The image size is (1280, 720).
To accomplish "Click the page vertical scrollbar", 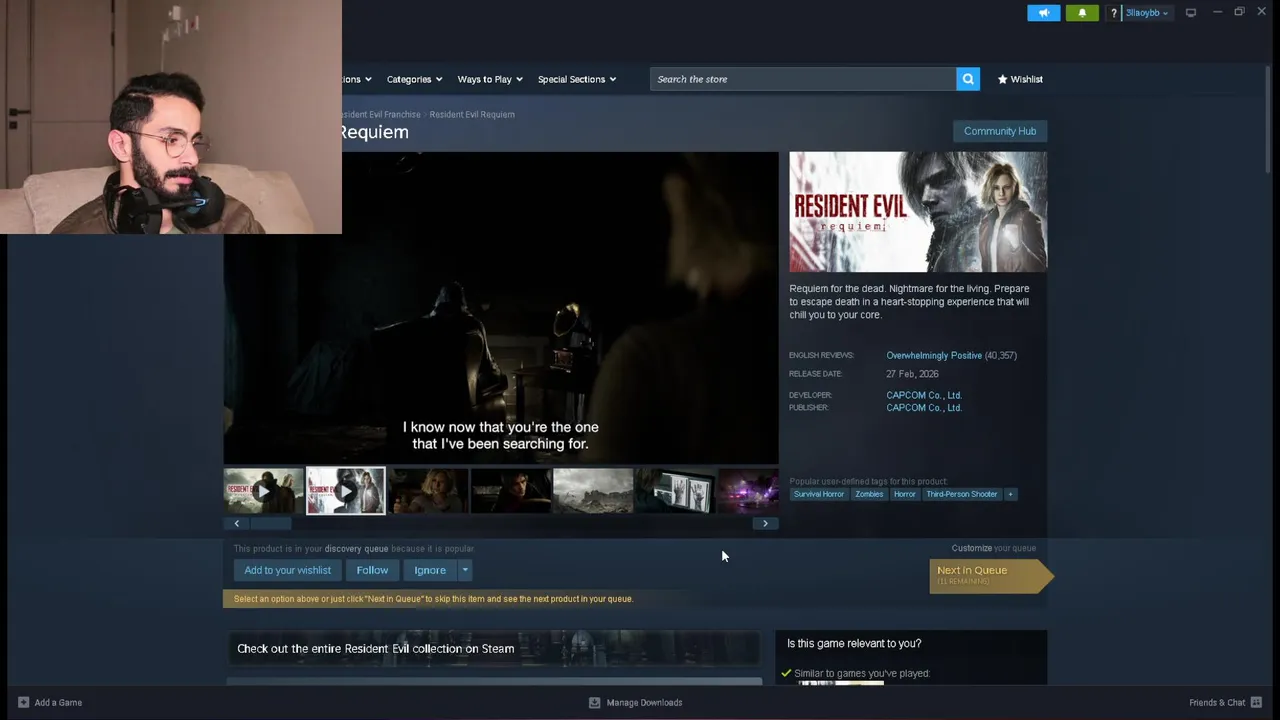I will coord(1267,120).
